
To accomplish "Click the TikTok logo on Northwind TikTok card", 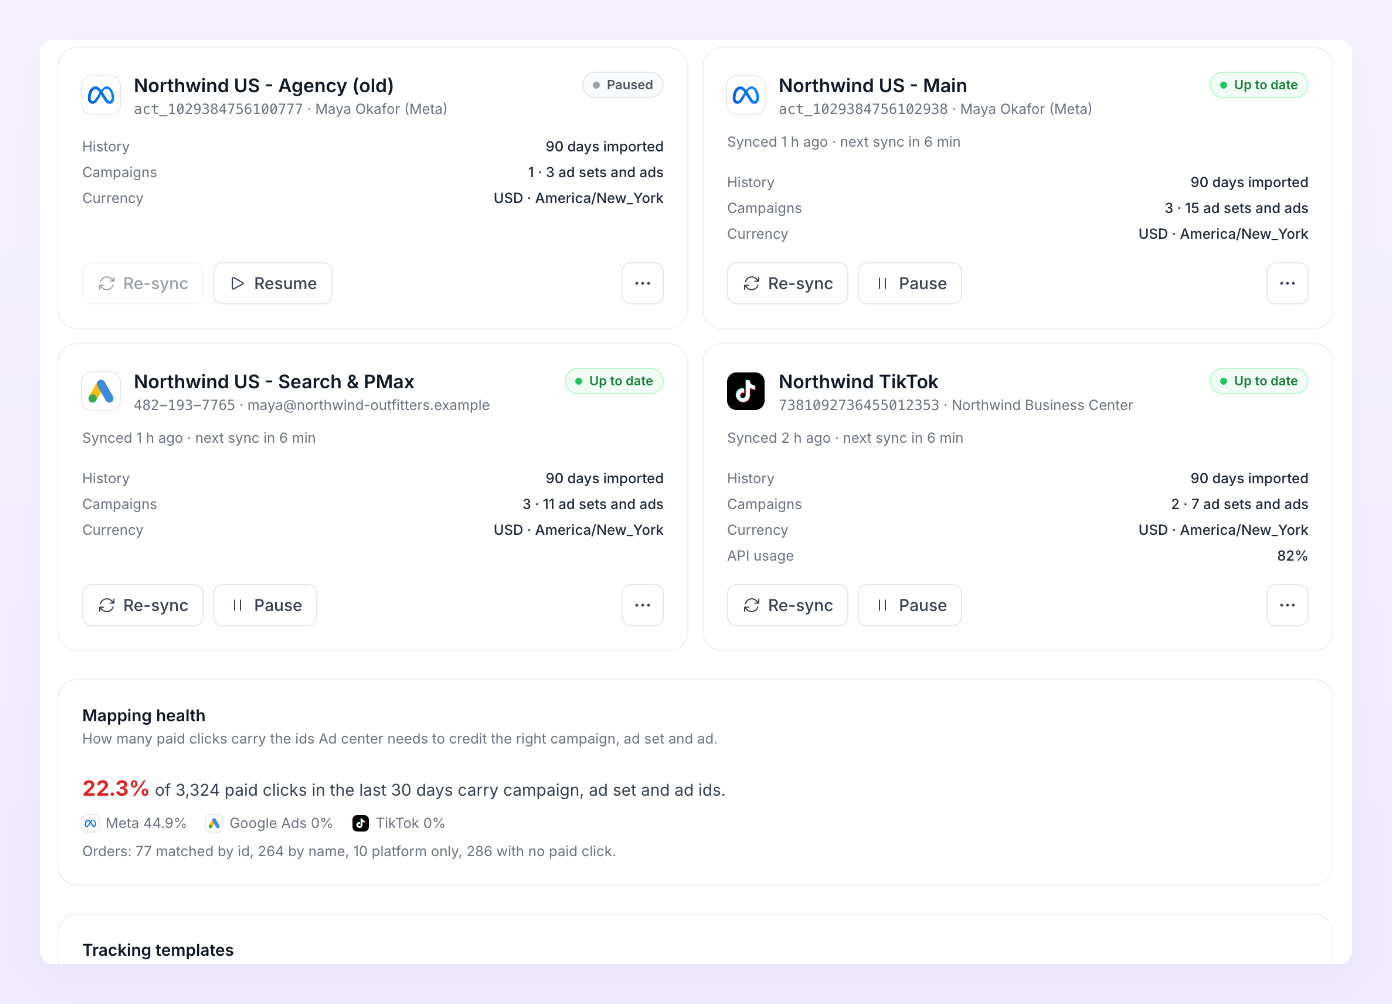I will 746,391.
